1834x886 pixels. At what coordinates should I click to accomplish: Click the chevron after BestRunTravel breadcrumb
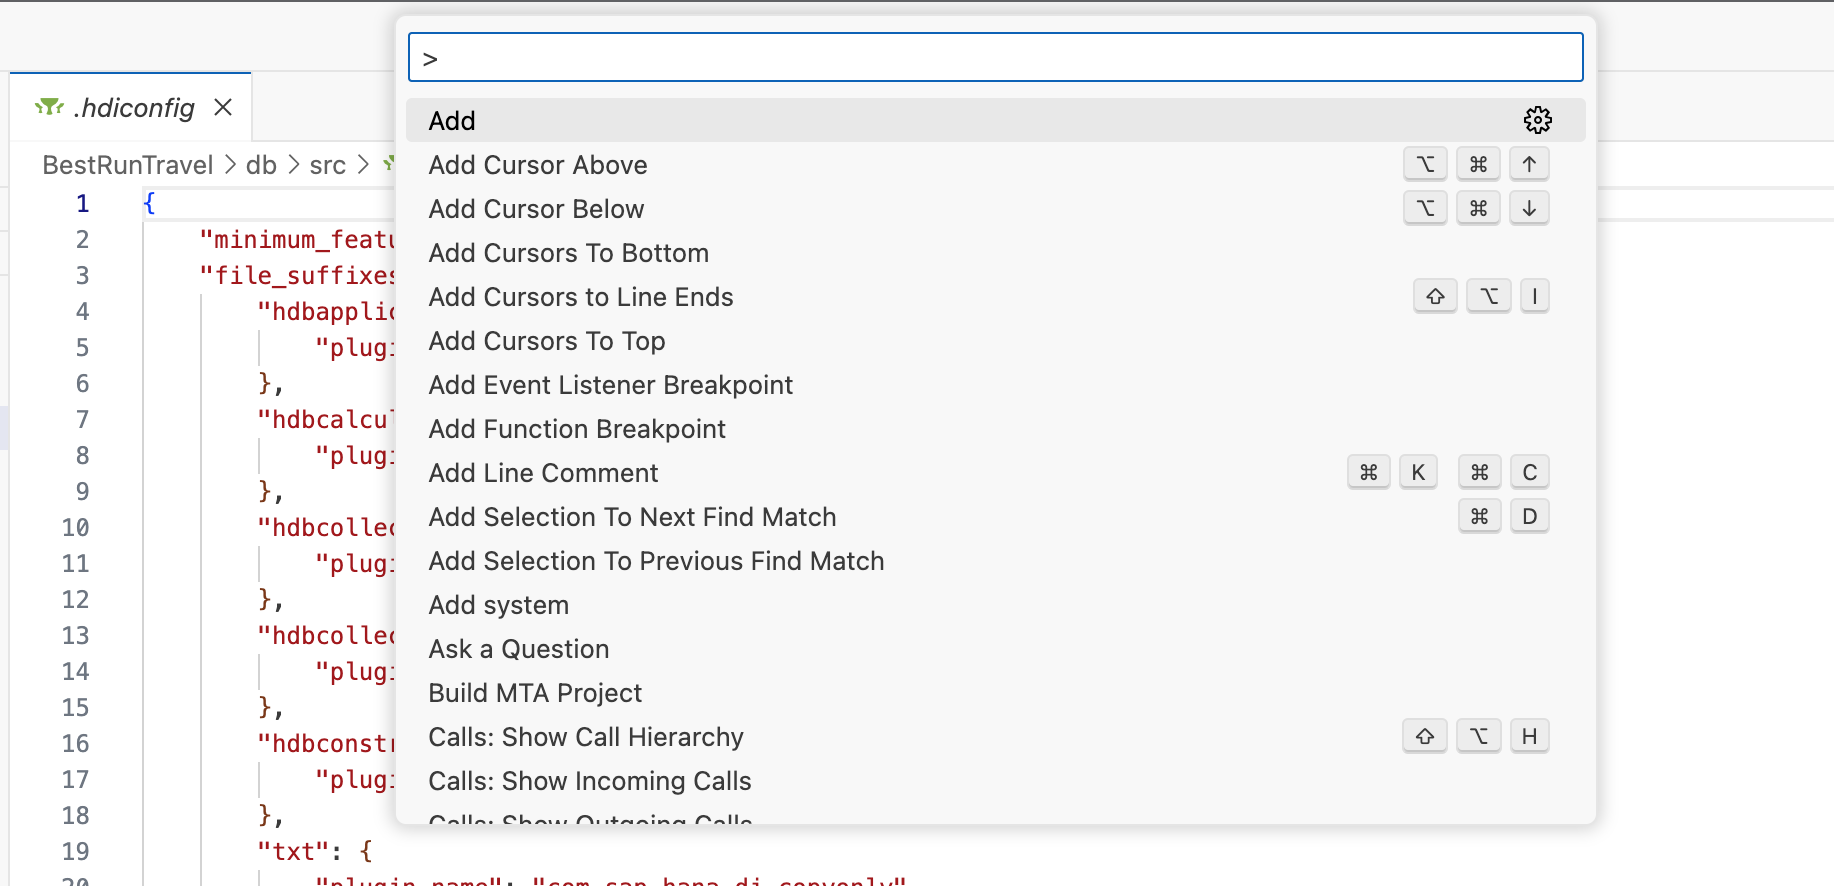pyautogui.click(x=230, y=165)
